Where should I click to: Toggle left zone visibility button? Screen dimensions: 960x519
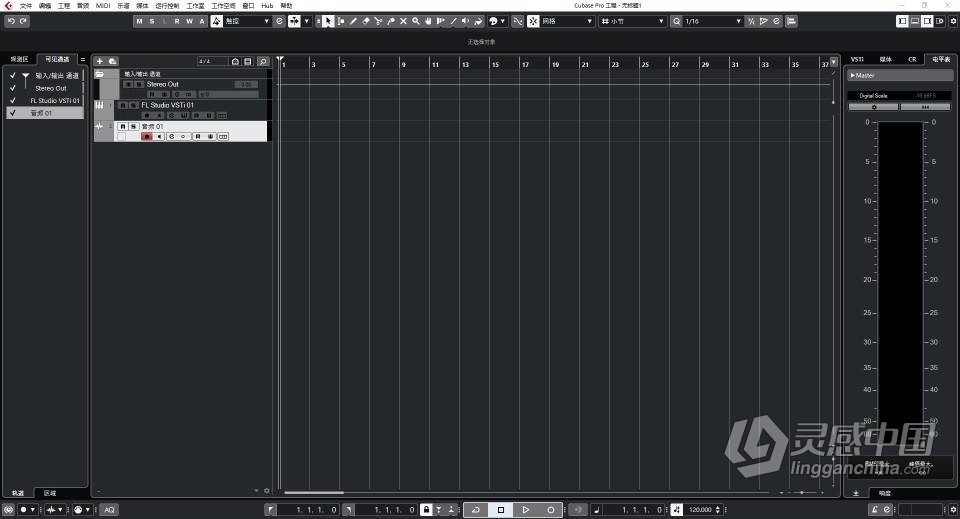[902, 21]
